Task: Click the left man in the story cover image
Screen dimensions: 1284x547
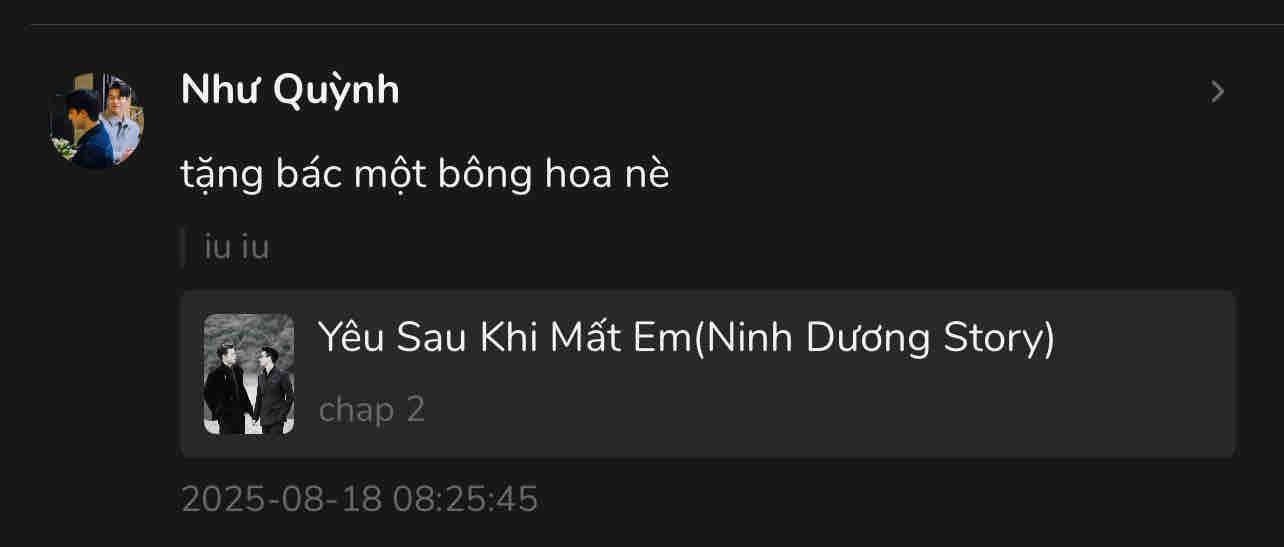Action: (x=228, y=388)
